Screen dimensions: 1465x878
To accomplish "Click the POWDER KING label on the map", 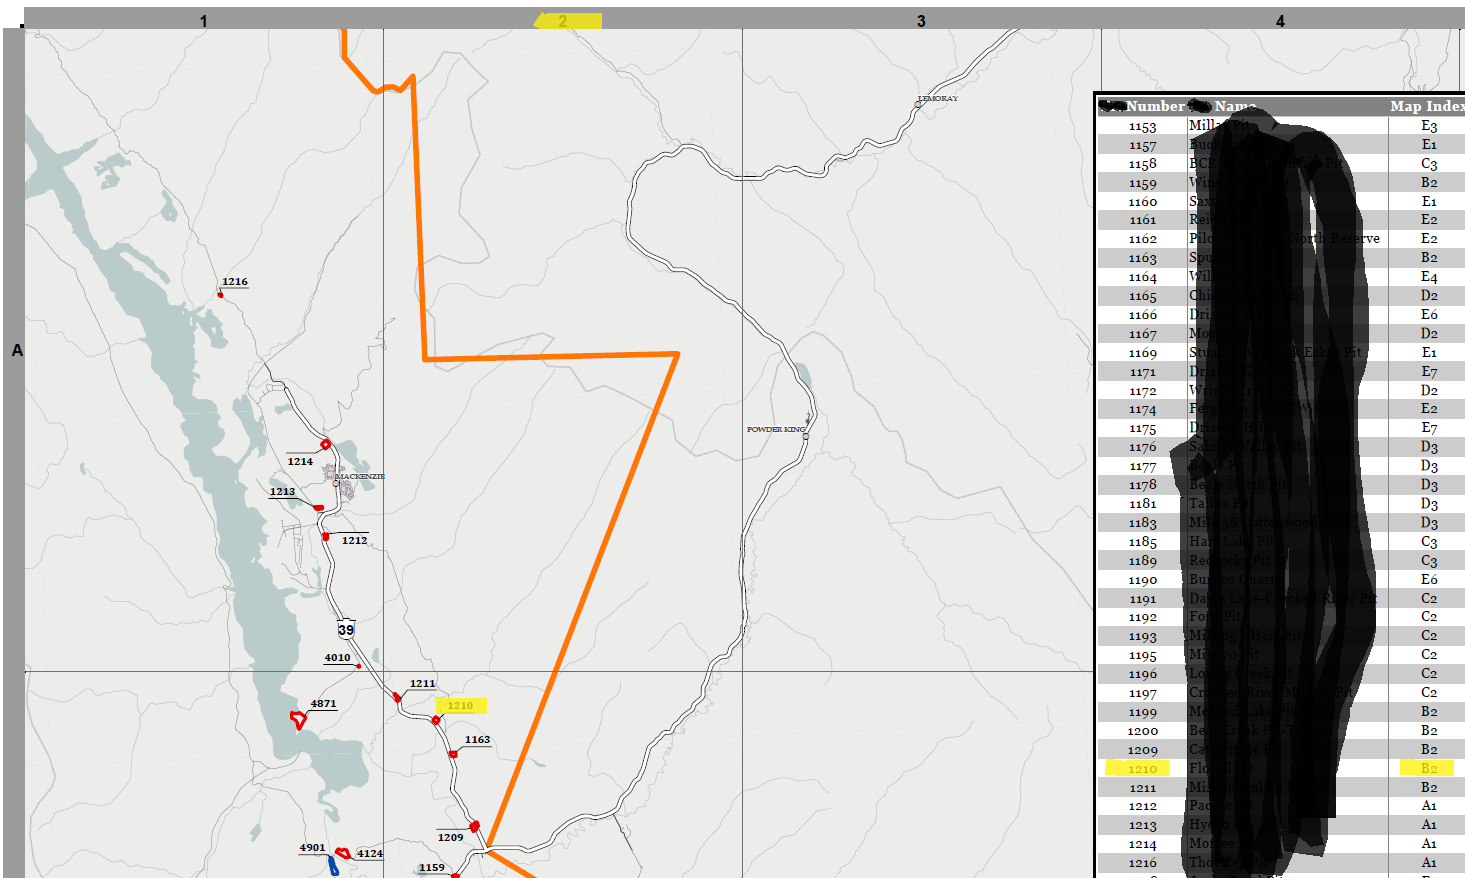I will (776, 429).
